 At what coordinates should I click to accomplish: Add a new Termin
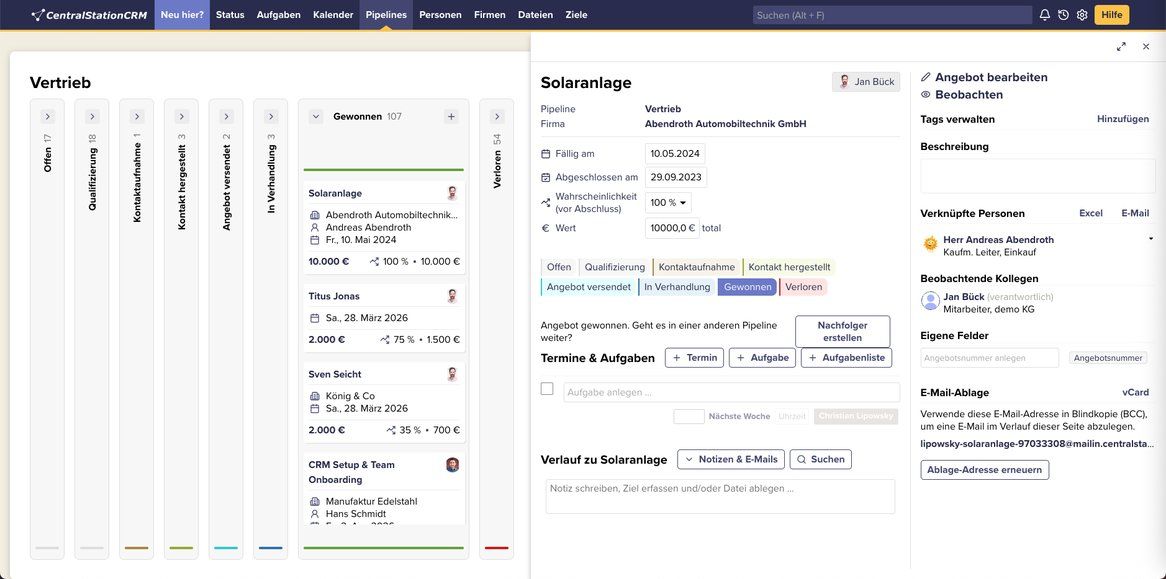coord(695,358)
